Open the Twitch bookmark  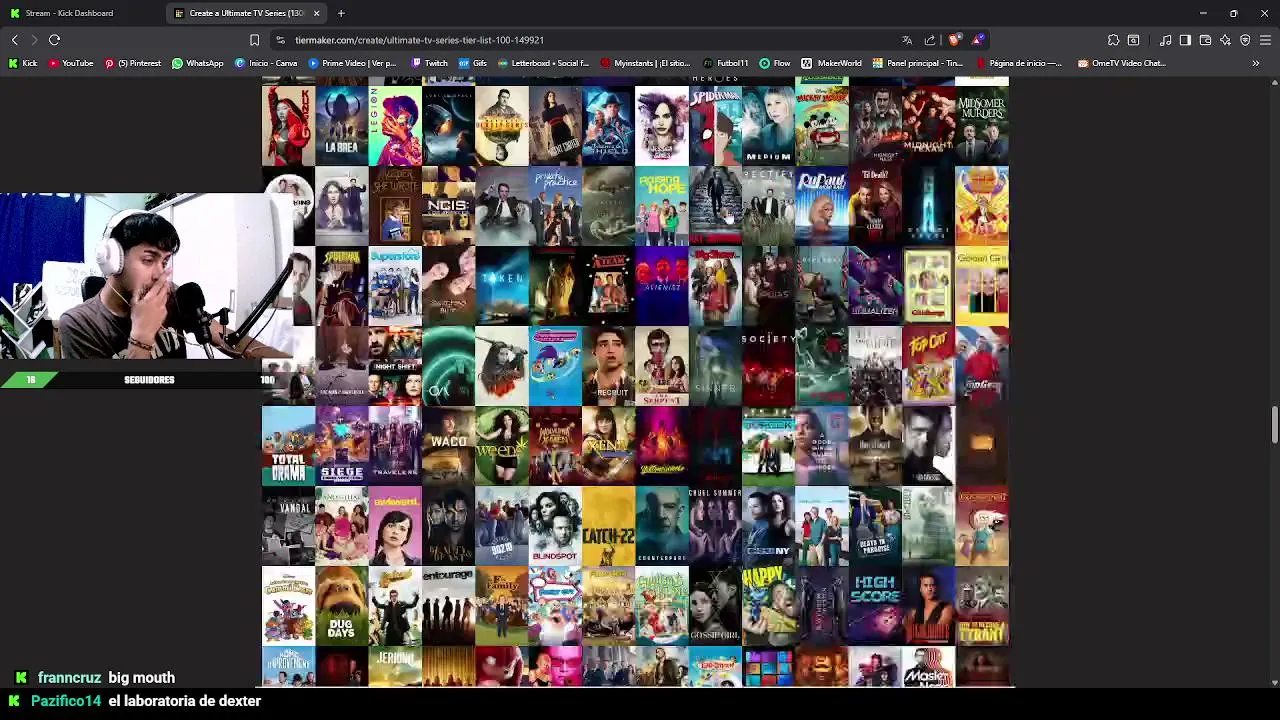(x=429, y=63)
